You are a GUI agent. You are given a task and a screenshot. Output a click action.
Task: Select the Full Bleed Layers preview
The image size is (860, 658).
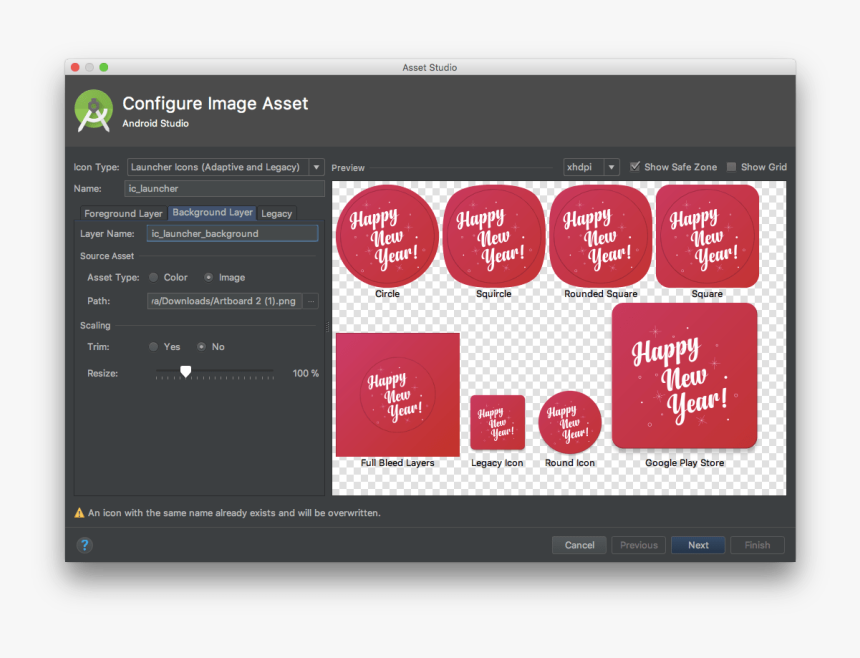click(397, 395)
